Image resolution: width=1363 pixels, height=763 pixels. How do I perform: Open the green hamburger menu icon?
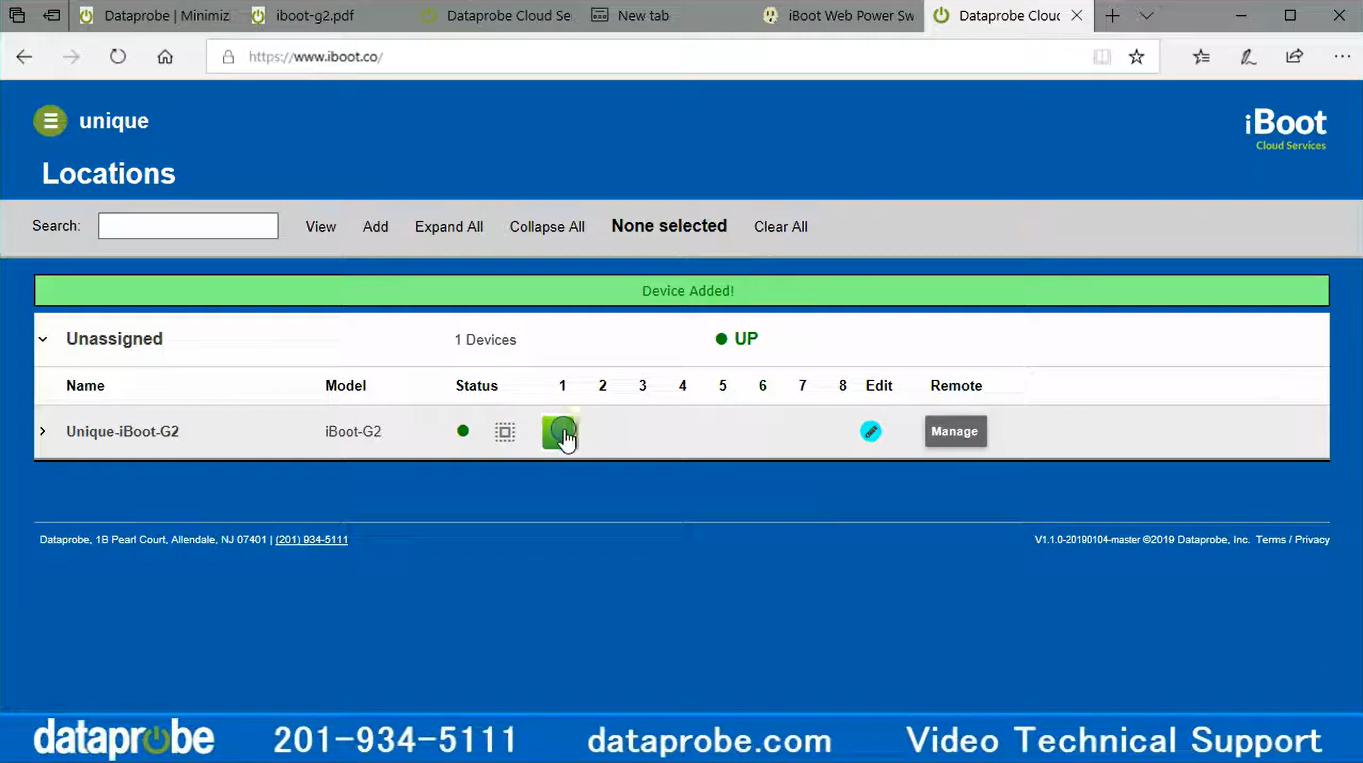tap(50, 121)
